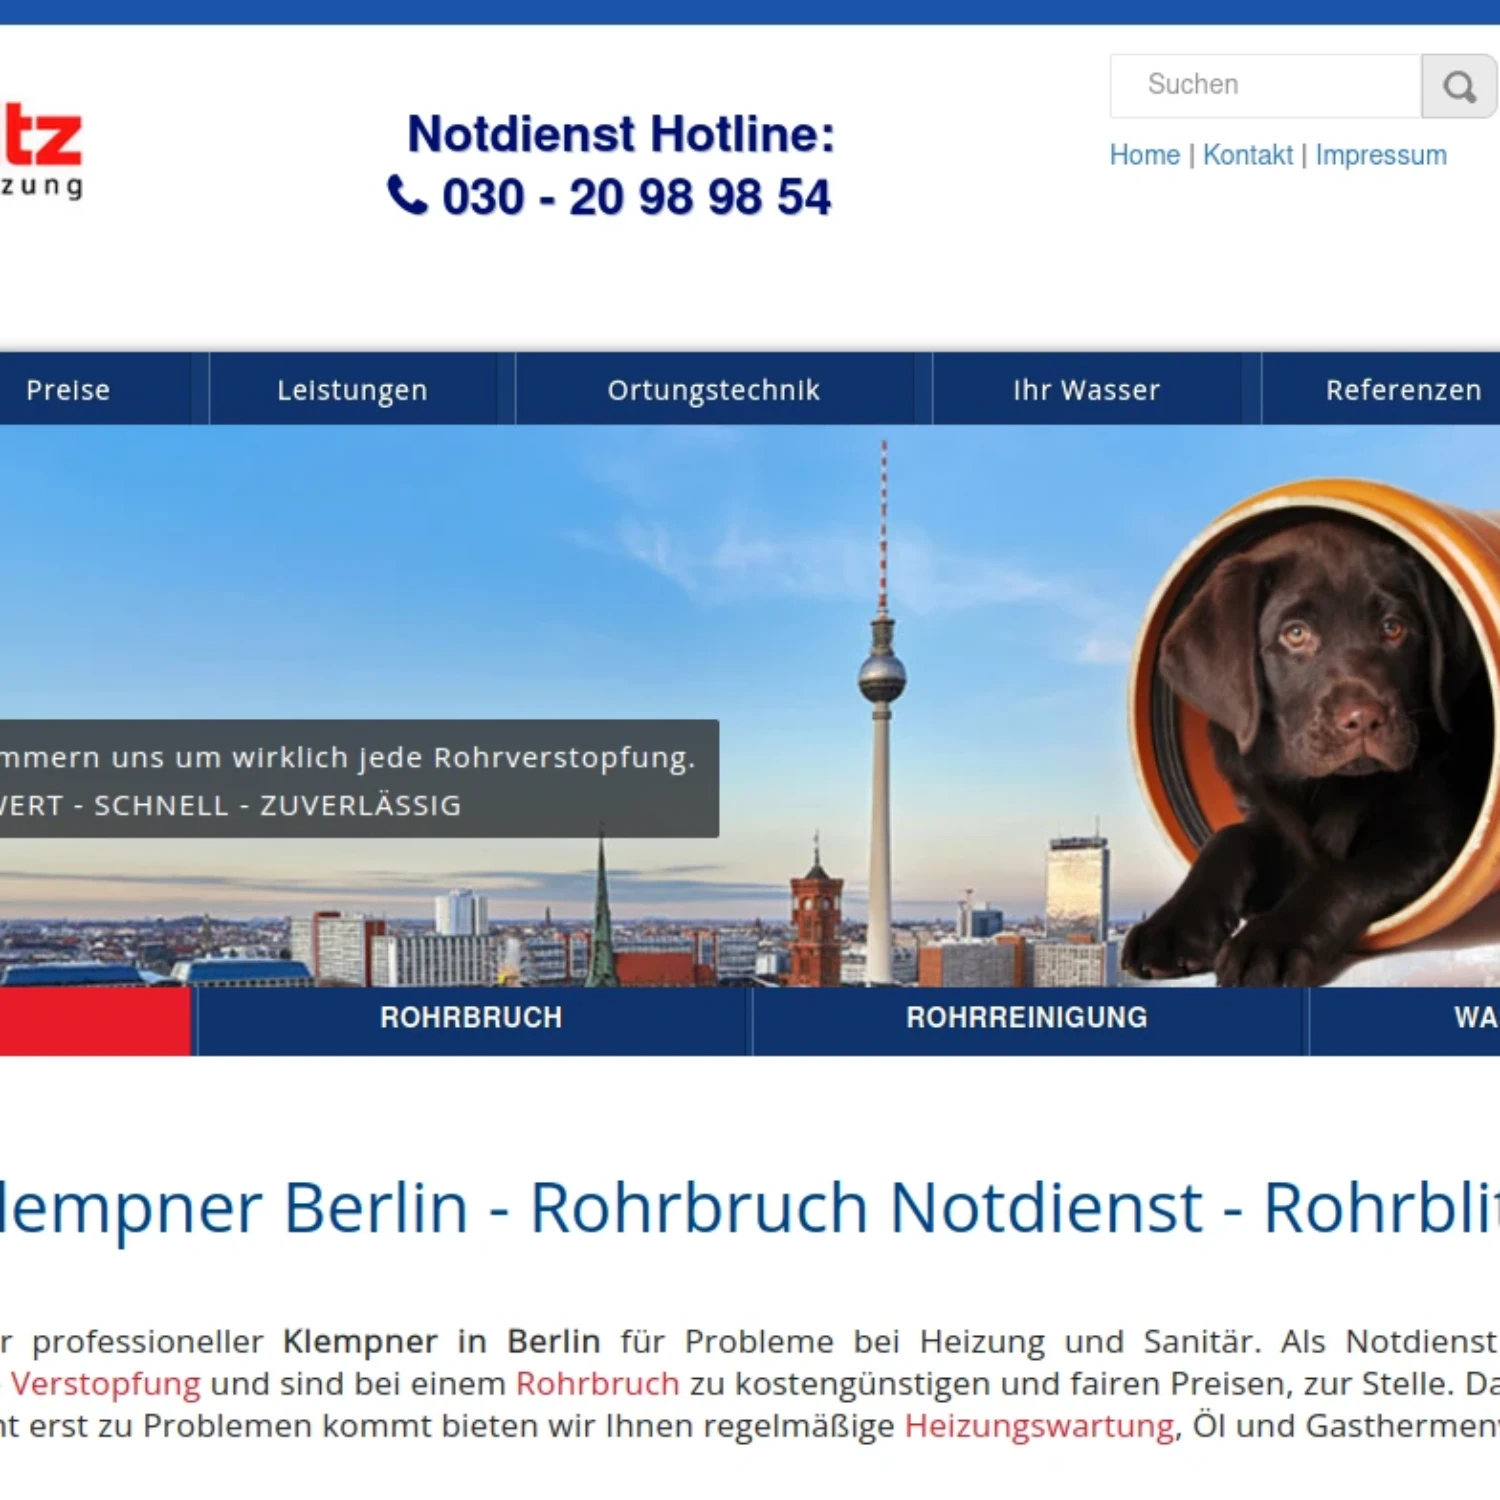Open the Heizungswartung text link
1500x1500 pixels.
(1040, 1426)
